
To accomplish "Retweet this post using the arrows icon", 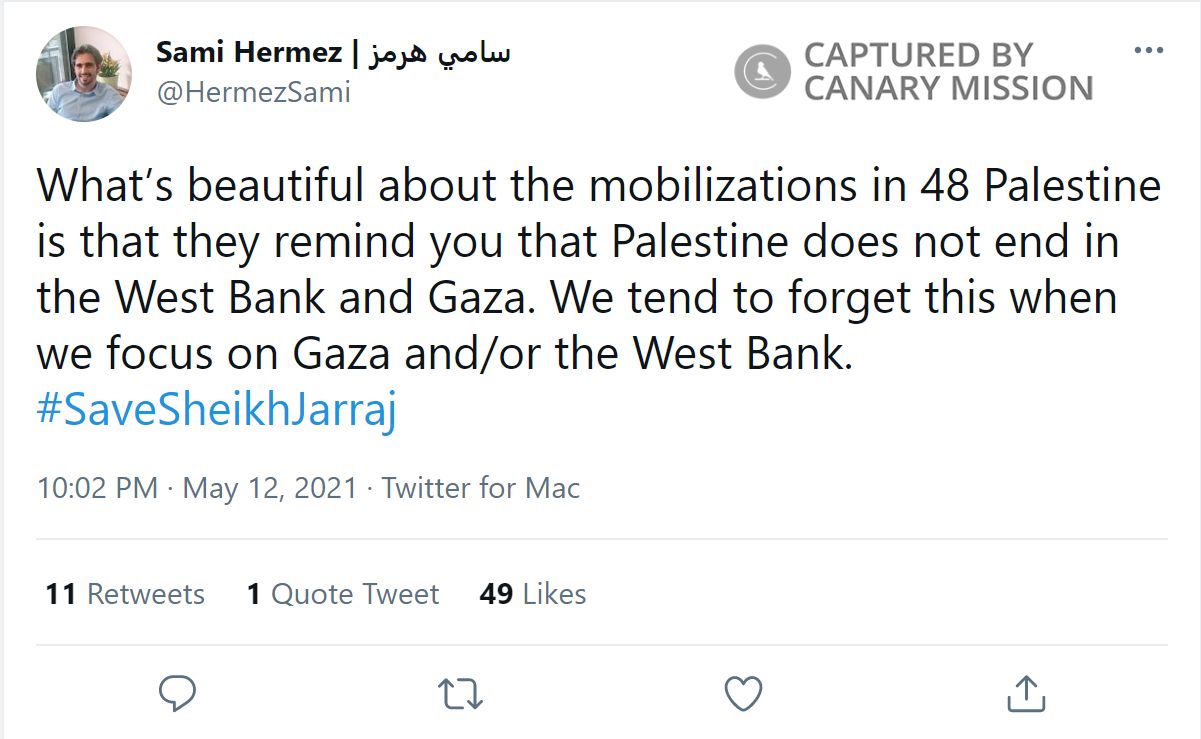I will coord(461,693).
